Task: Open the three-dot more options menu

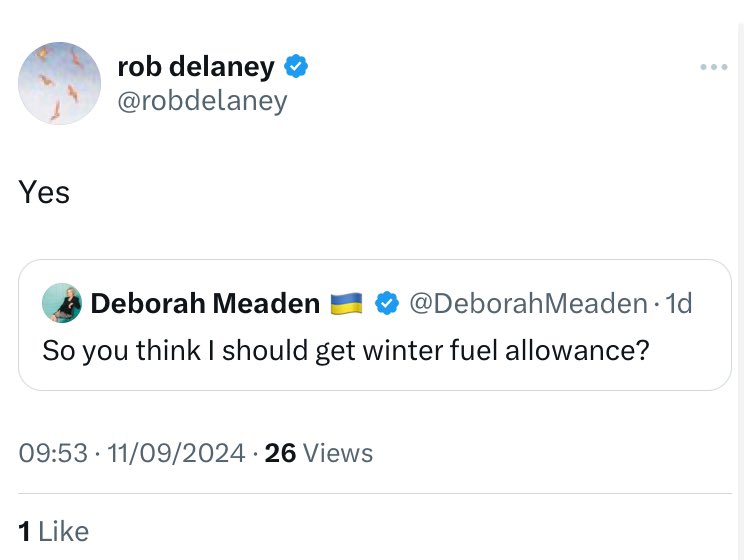Action: pyautogui.click(x=714, y=67)
